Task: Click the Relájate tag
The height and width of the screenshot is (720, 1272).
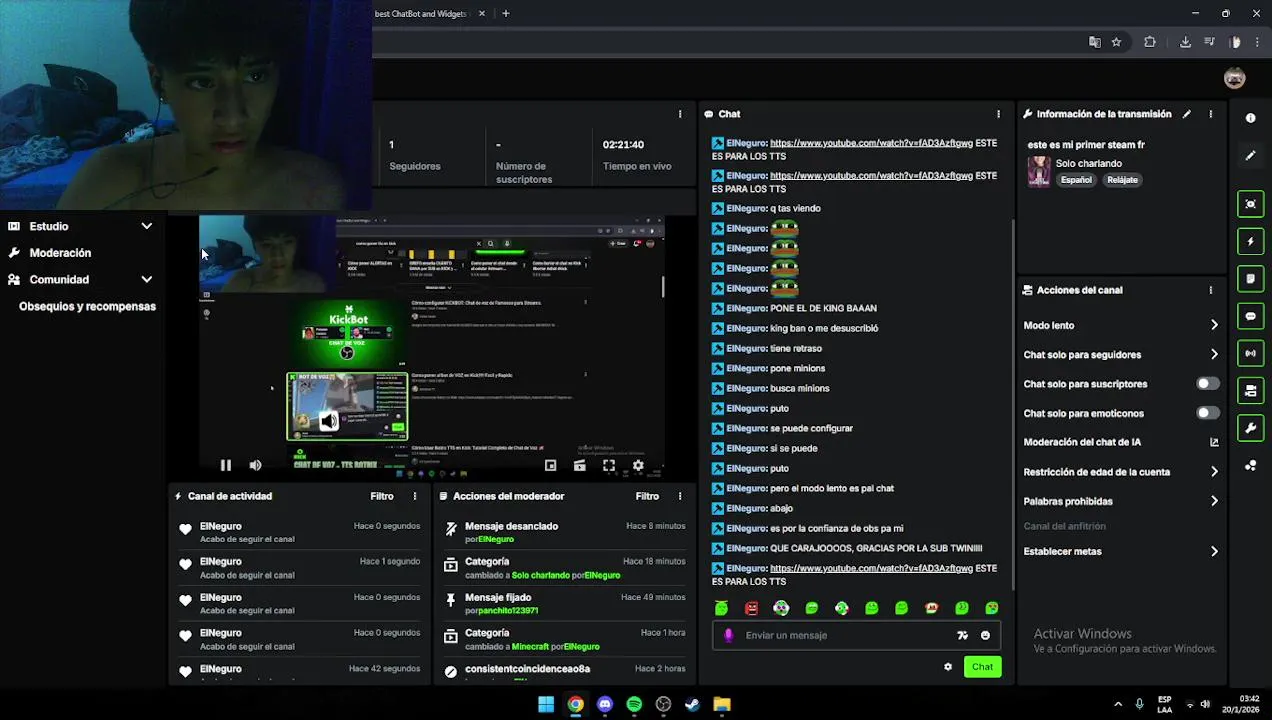Action: (1122, 180)
